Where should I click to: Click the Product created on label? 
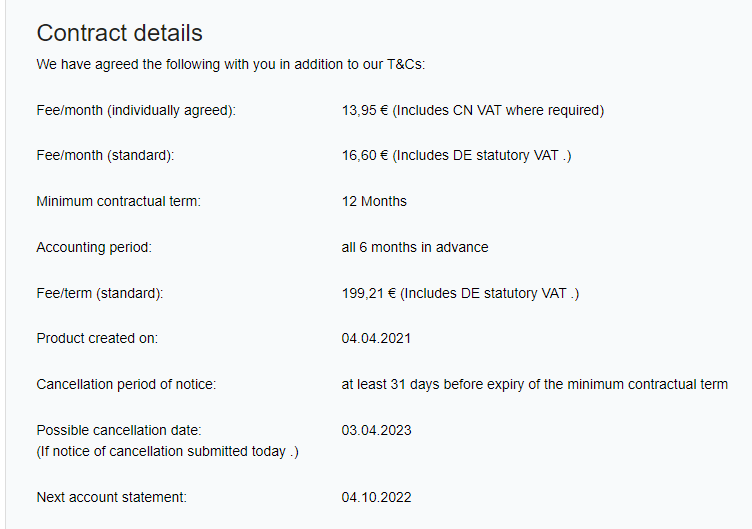coord(97,339)
